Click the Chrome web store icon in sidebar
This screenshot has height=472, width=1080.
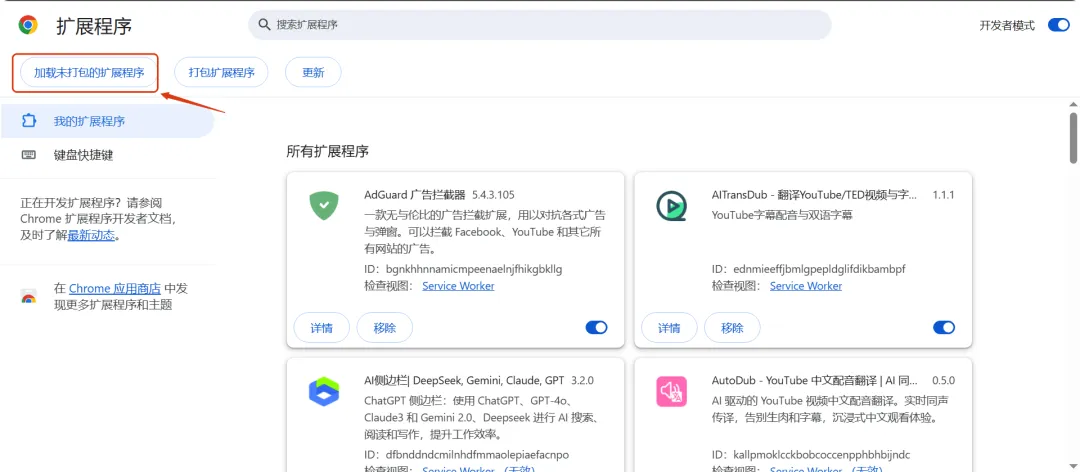[28, 297]
